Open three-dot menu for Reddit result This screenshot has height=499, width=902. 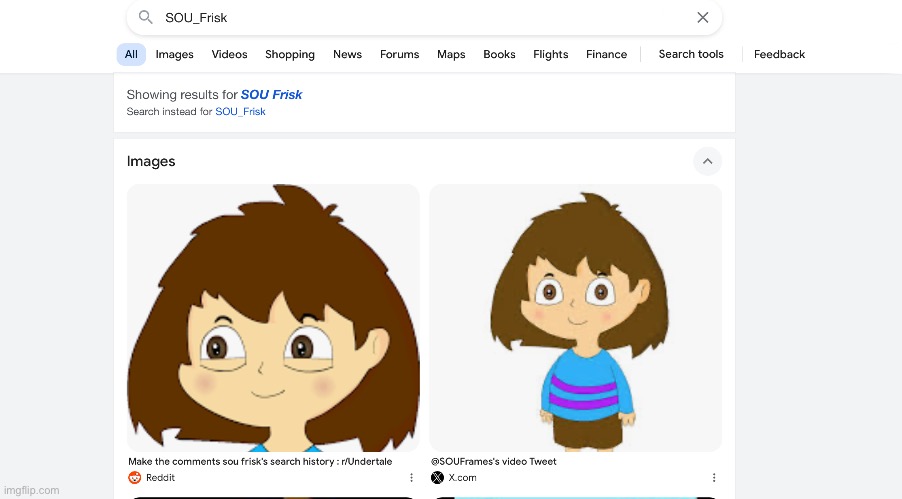[x=411, y=478]
